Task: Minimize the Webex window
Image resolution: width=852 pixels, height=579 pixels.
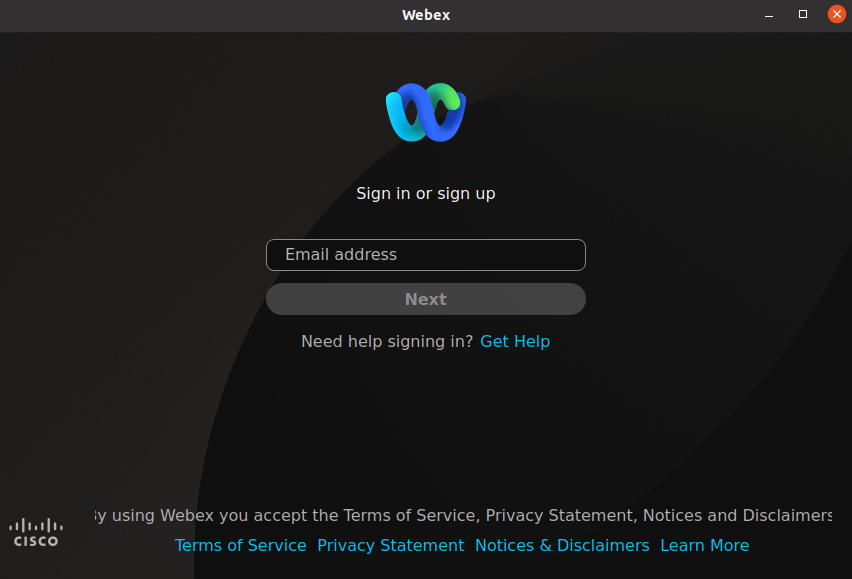Action: click(x=768, y=14)
